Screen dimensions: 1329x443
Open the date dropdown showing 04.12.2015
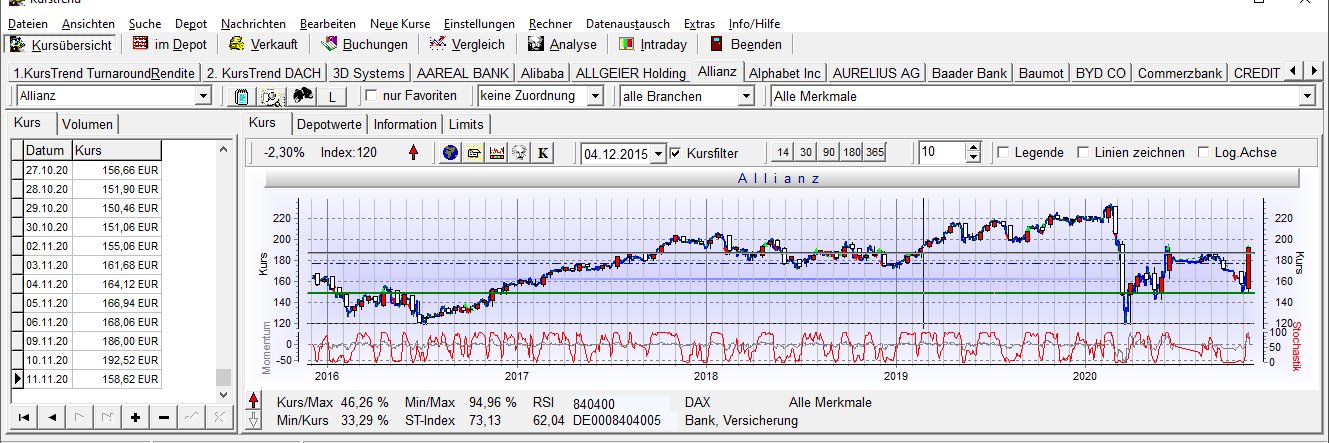click(657, 154)
